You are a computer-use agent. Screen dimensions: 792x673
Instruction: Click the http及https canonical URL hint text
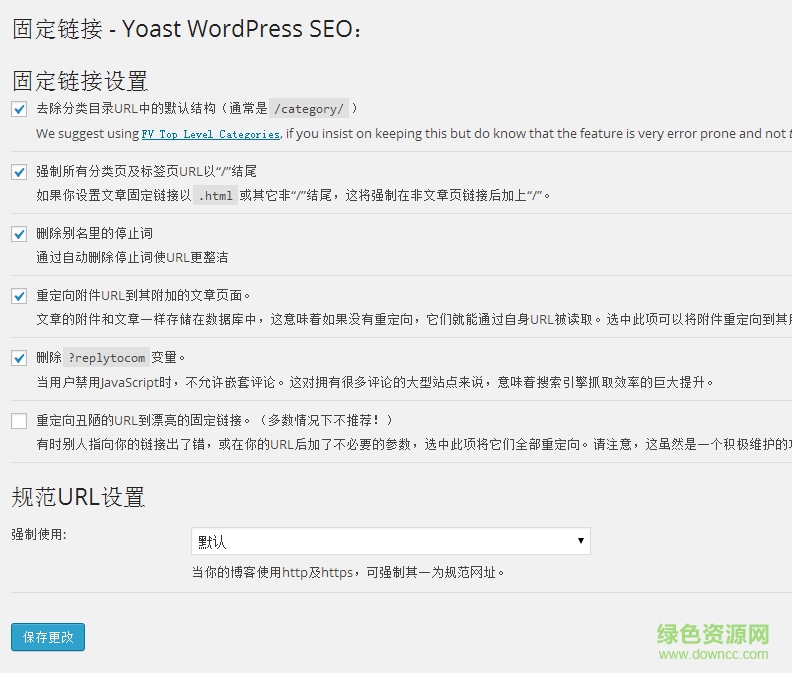coord(348,572)
